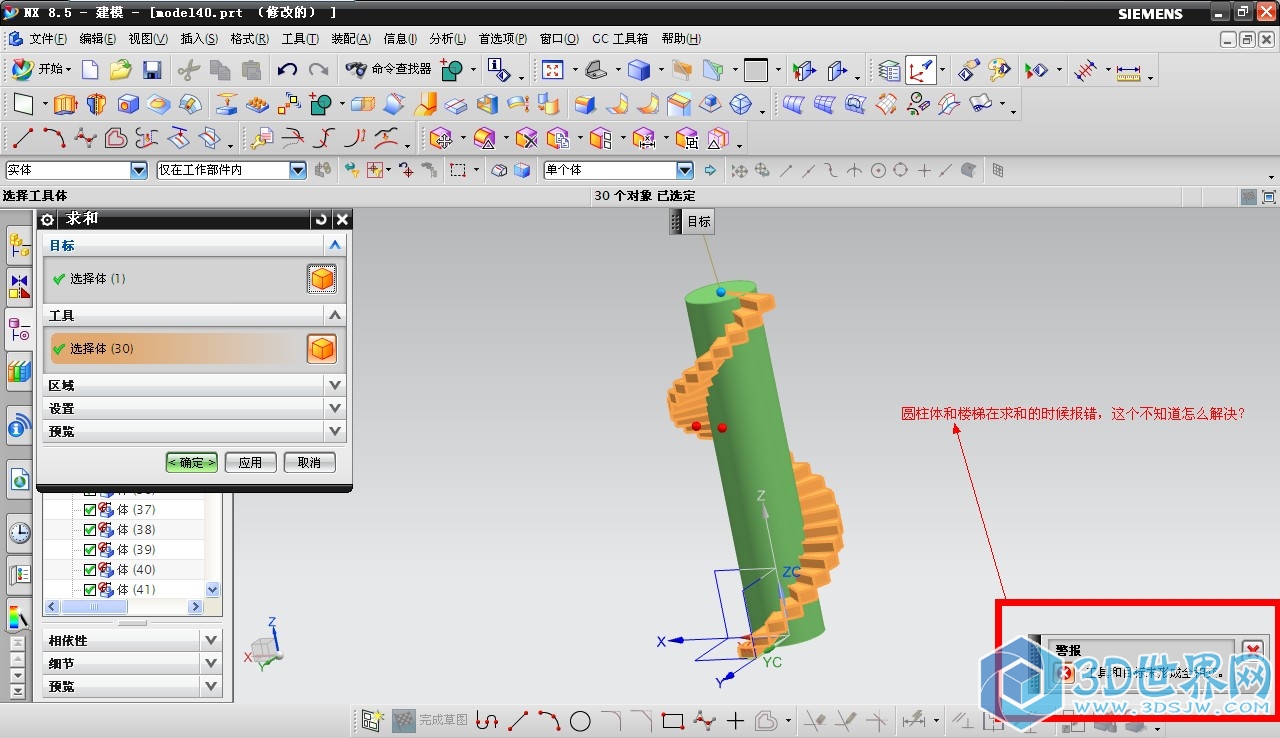Click the Redo arrow icon

coord(319,70)
